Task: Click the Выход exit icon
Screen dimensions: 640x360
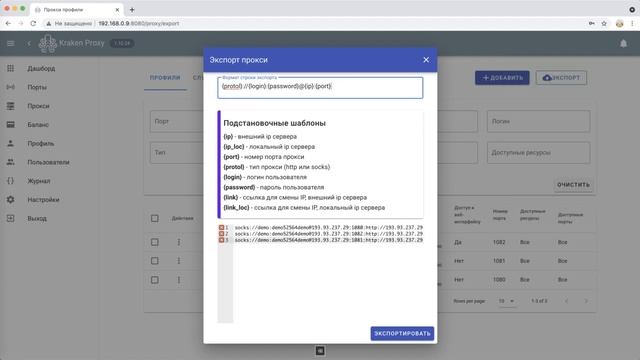Action: [x=11, y=218]
